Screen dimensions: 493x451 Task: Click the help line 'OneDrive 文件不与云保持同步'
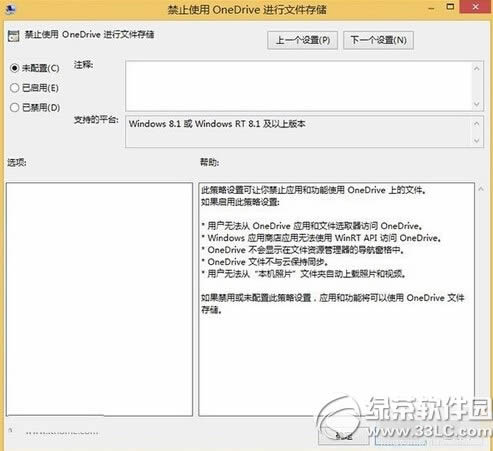265,262
